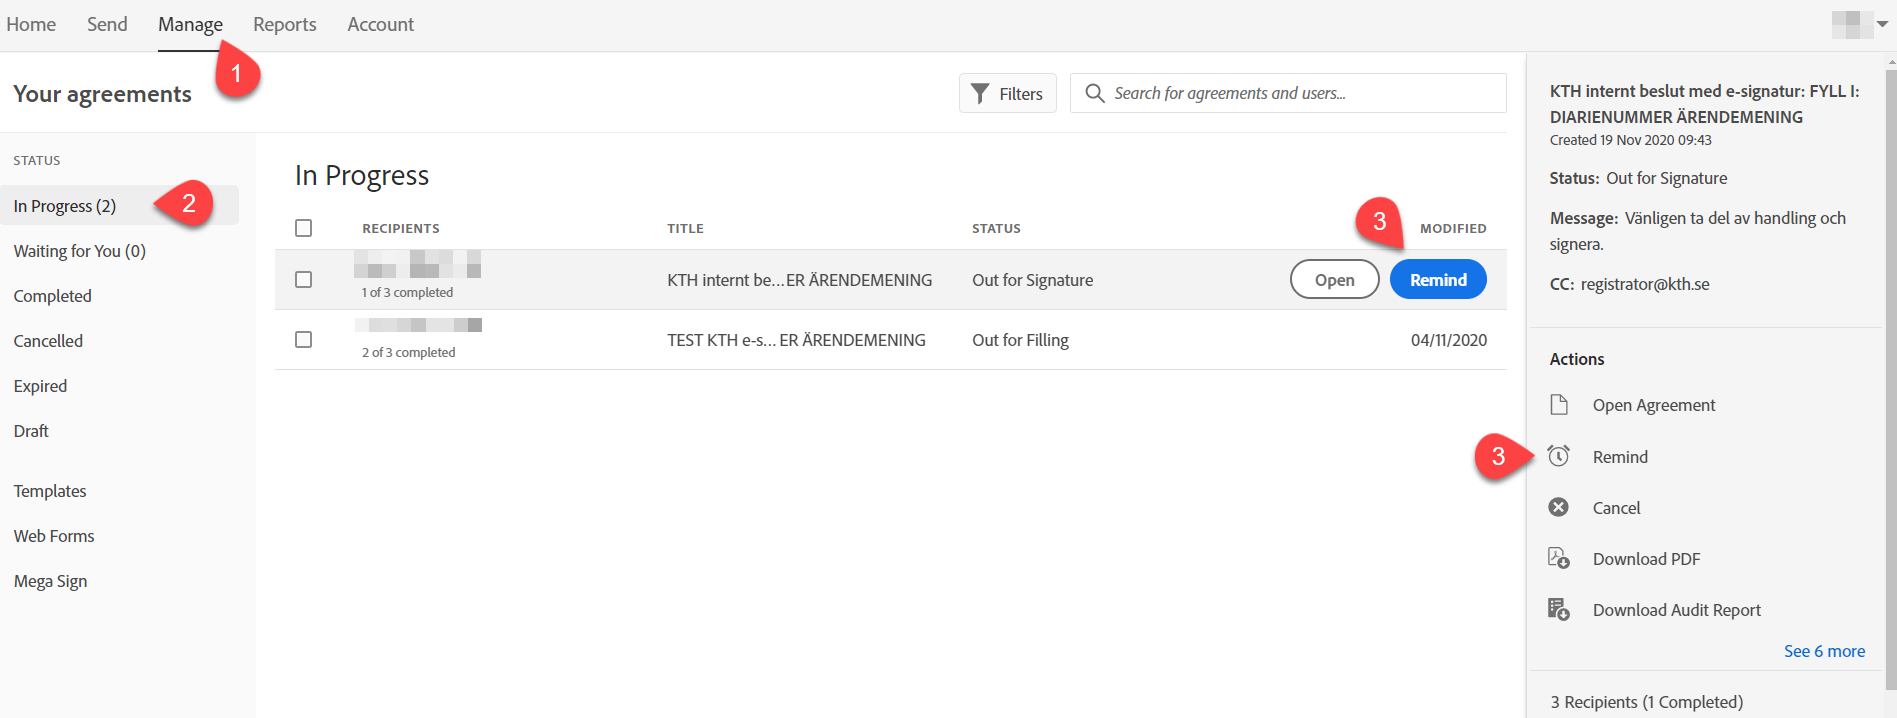Click Cancel text in Actions panel
Screen dimensions: 1897x718
(1616, 508)
